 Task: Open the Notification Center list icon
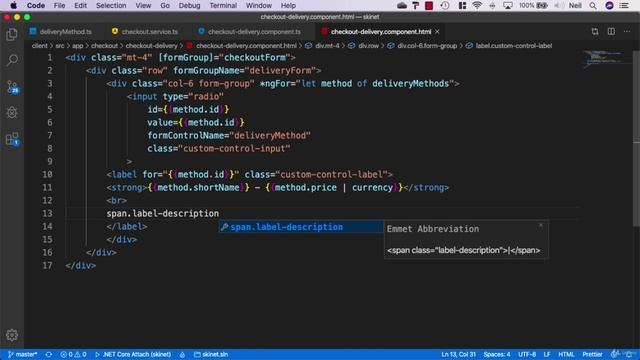[x=624, y=6]
